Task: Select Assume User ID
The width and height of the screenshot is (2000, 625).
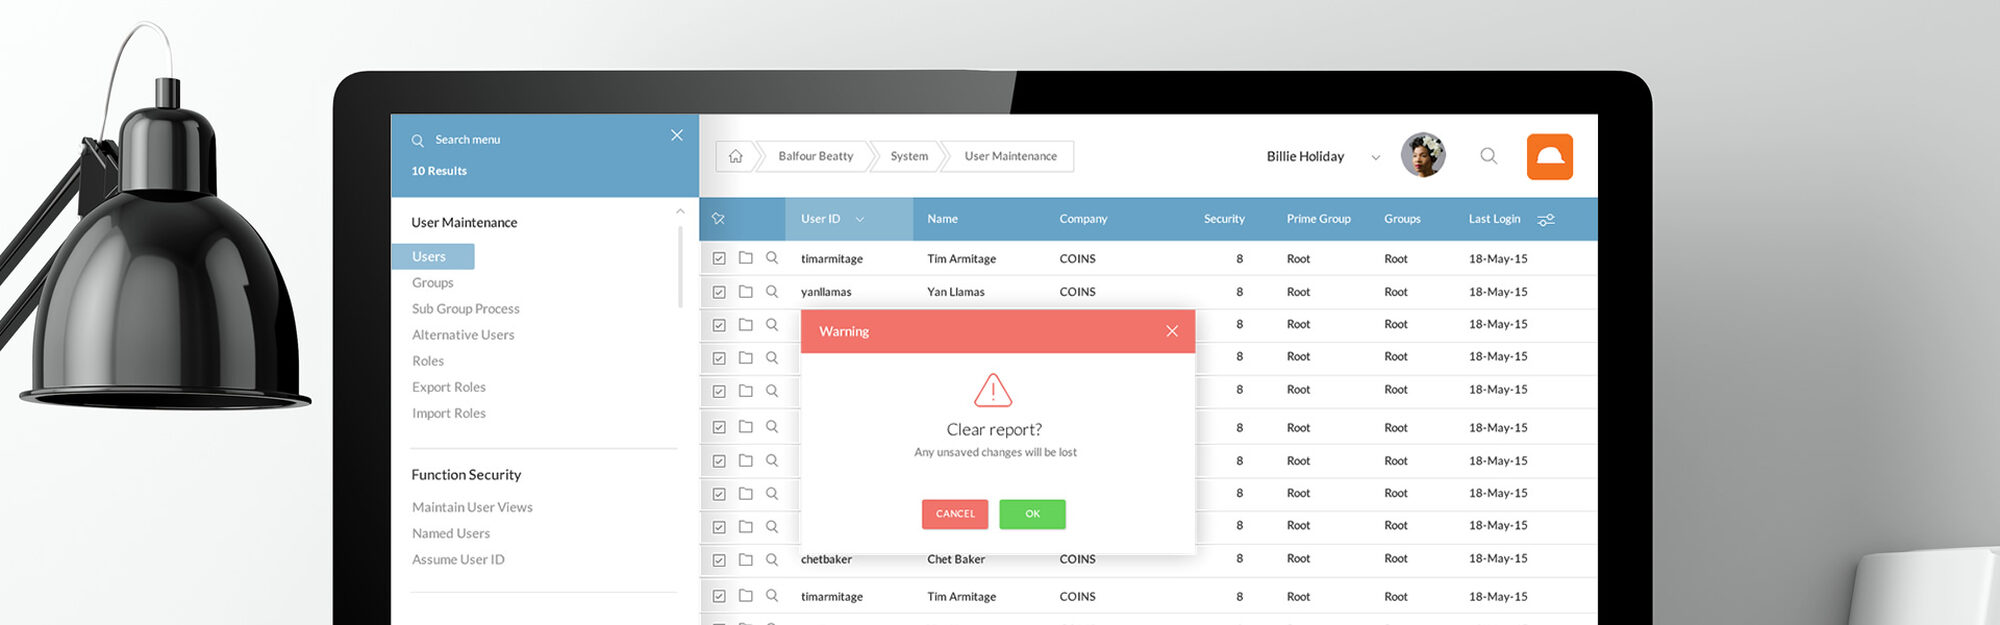Action: 458,559
